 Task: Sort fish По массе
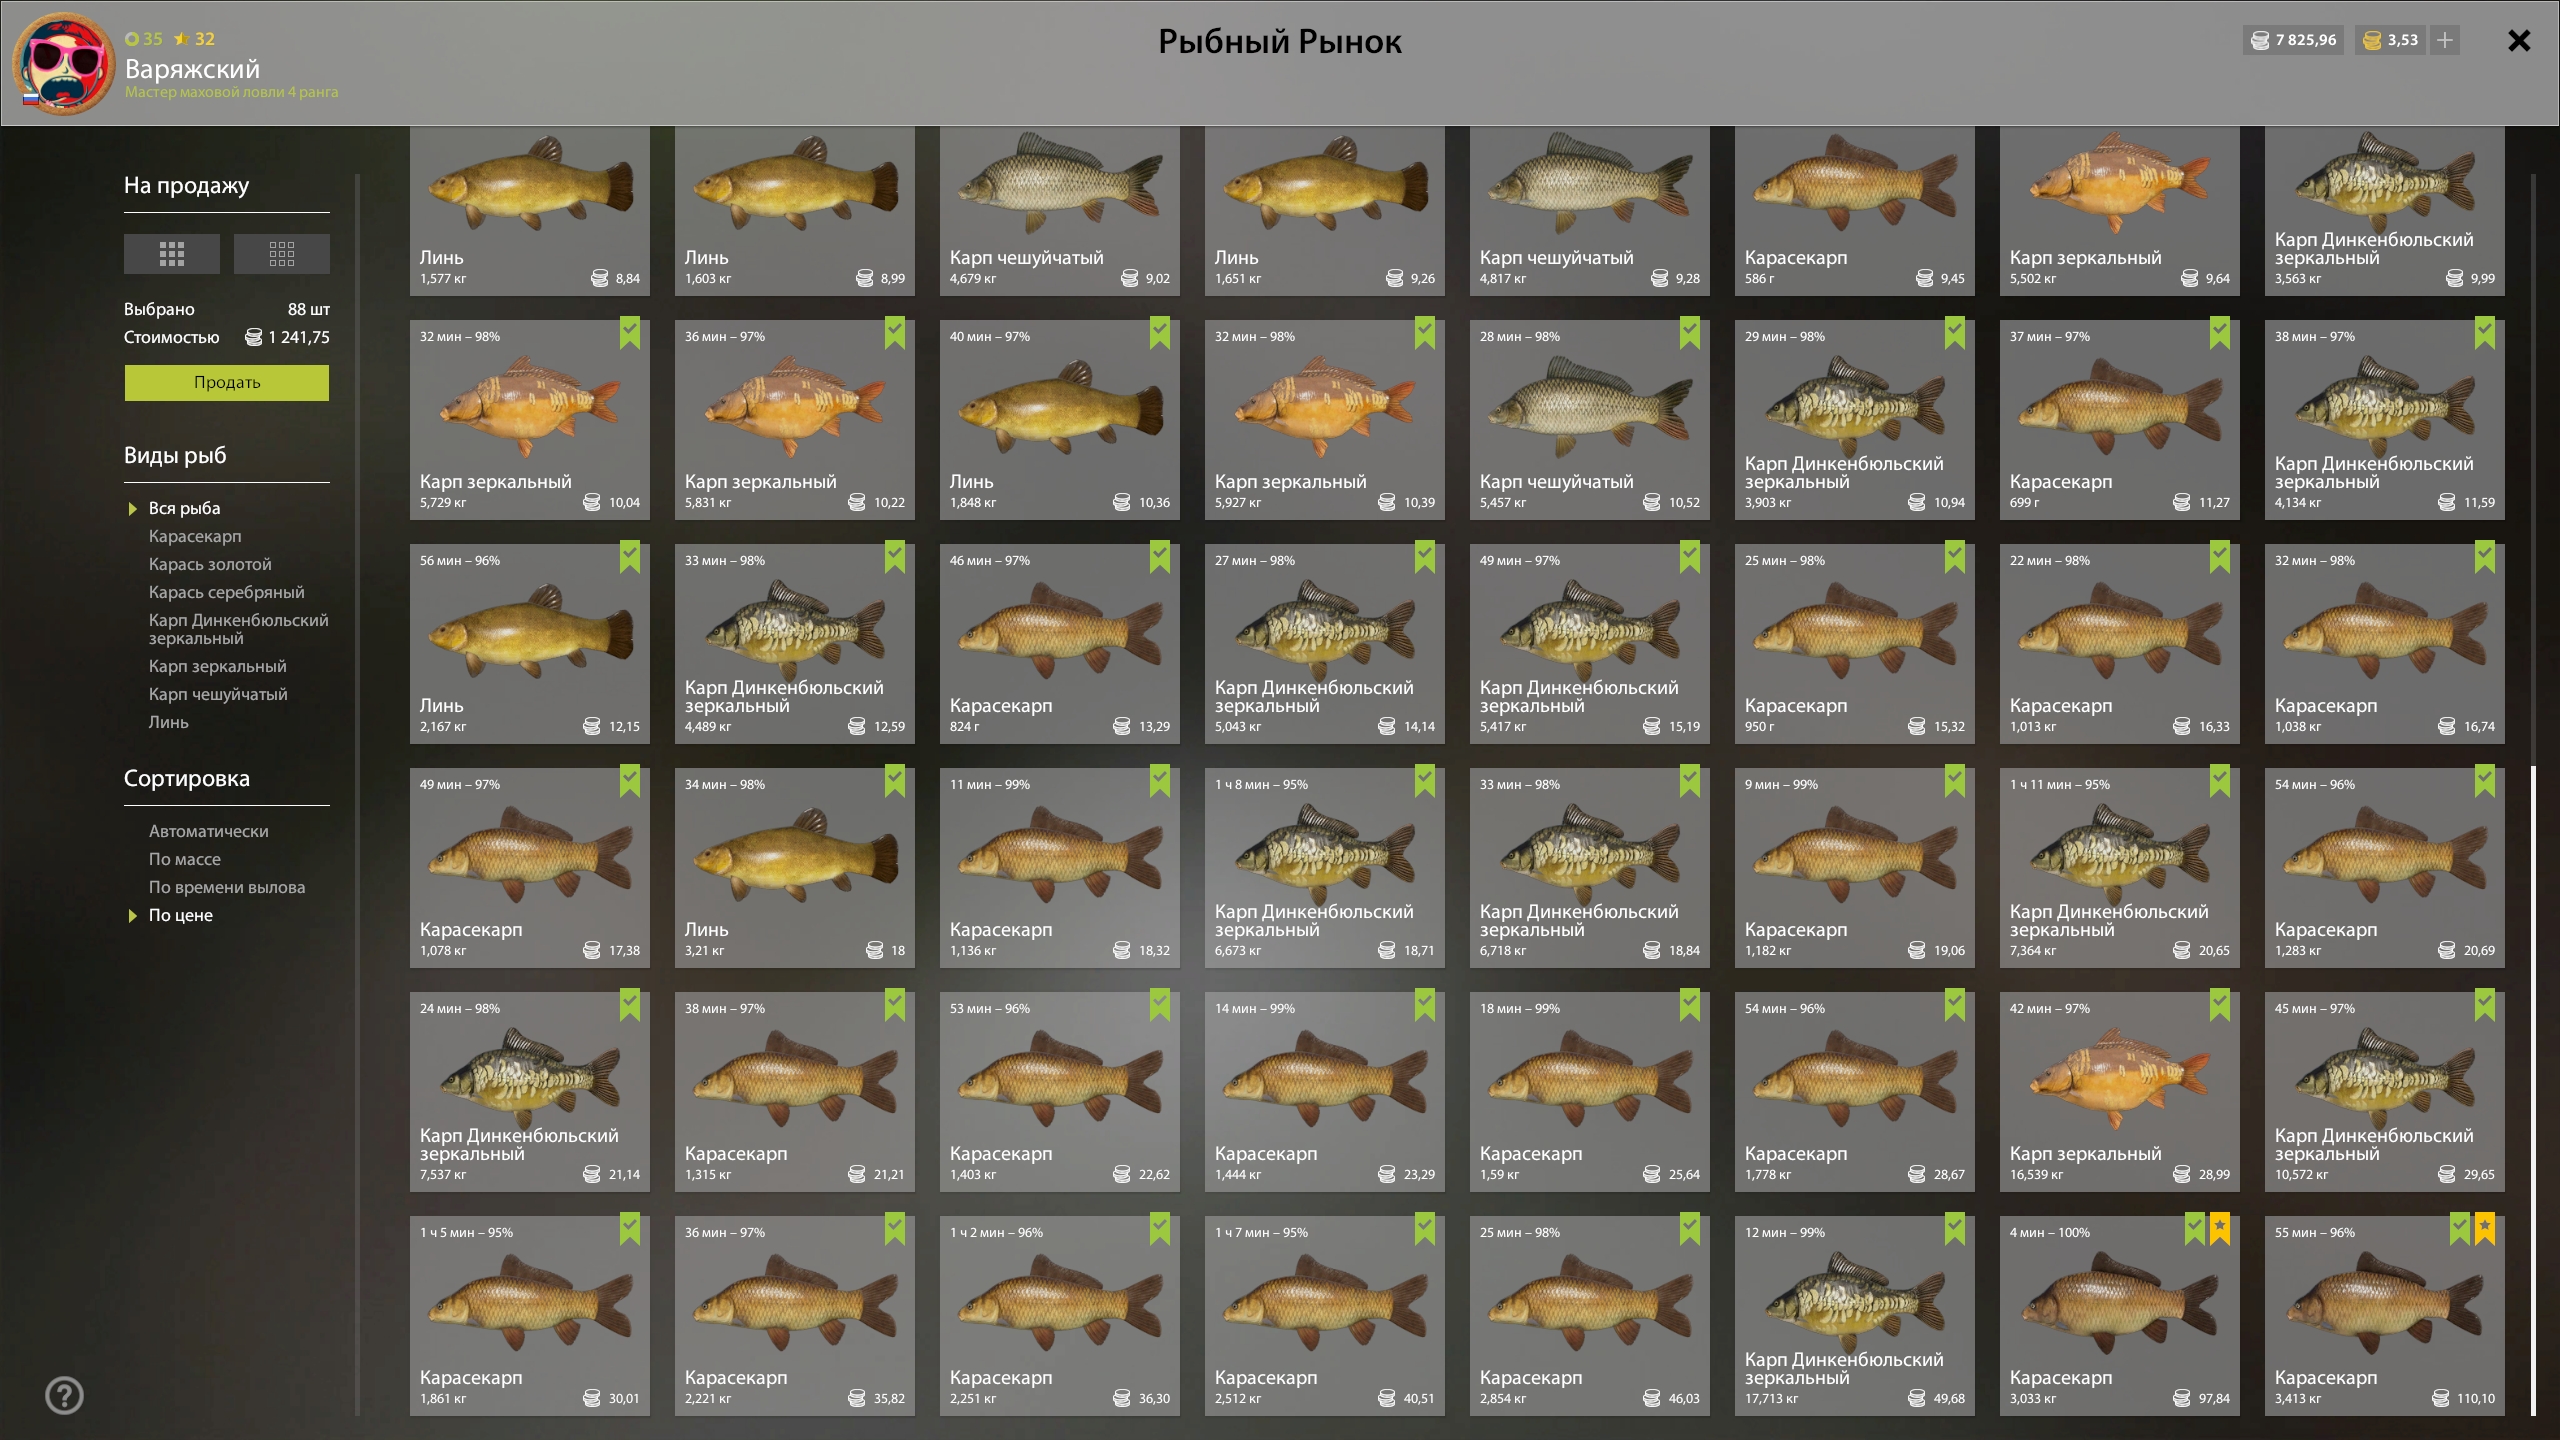[185, 859]
